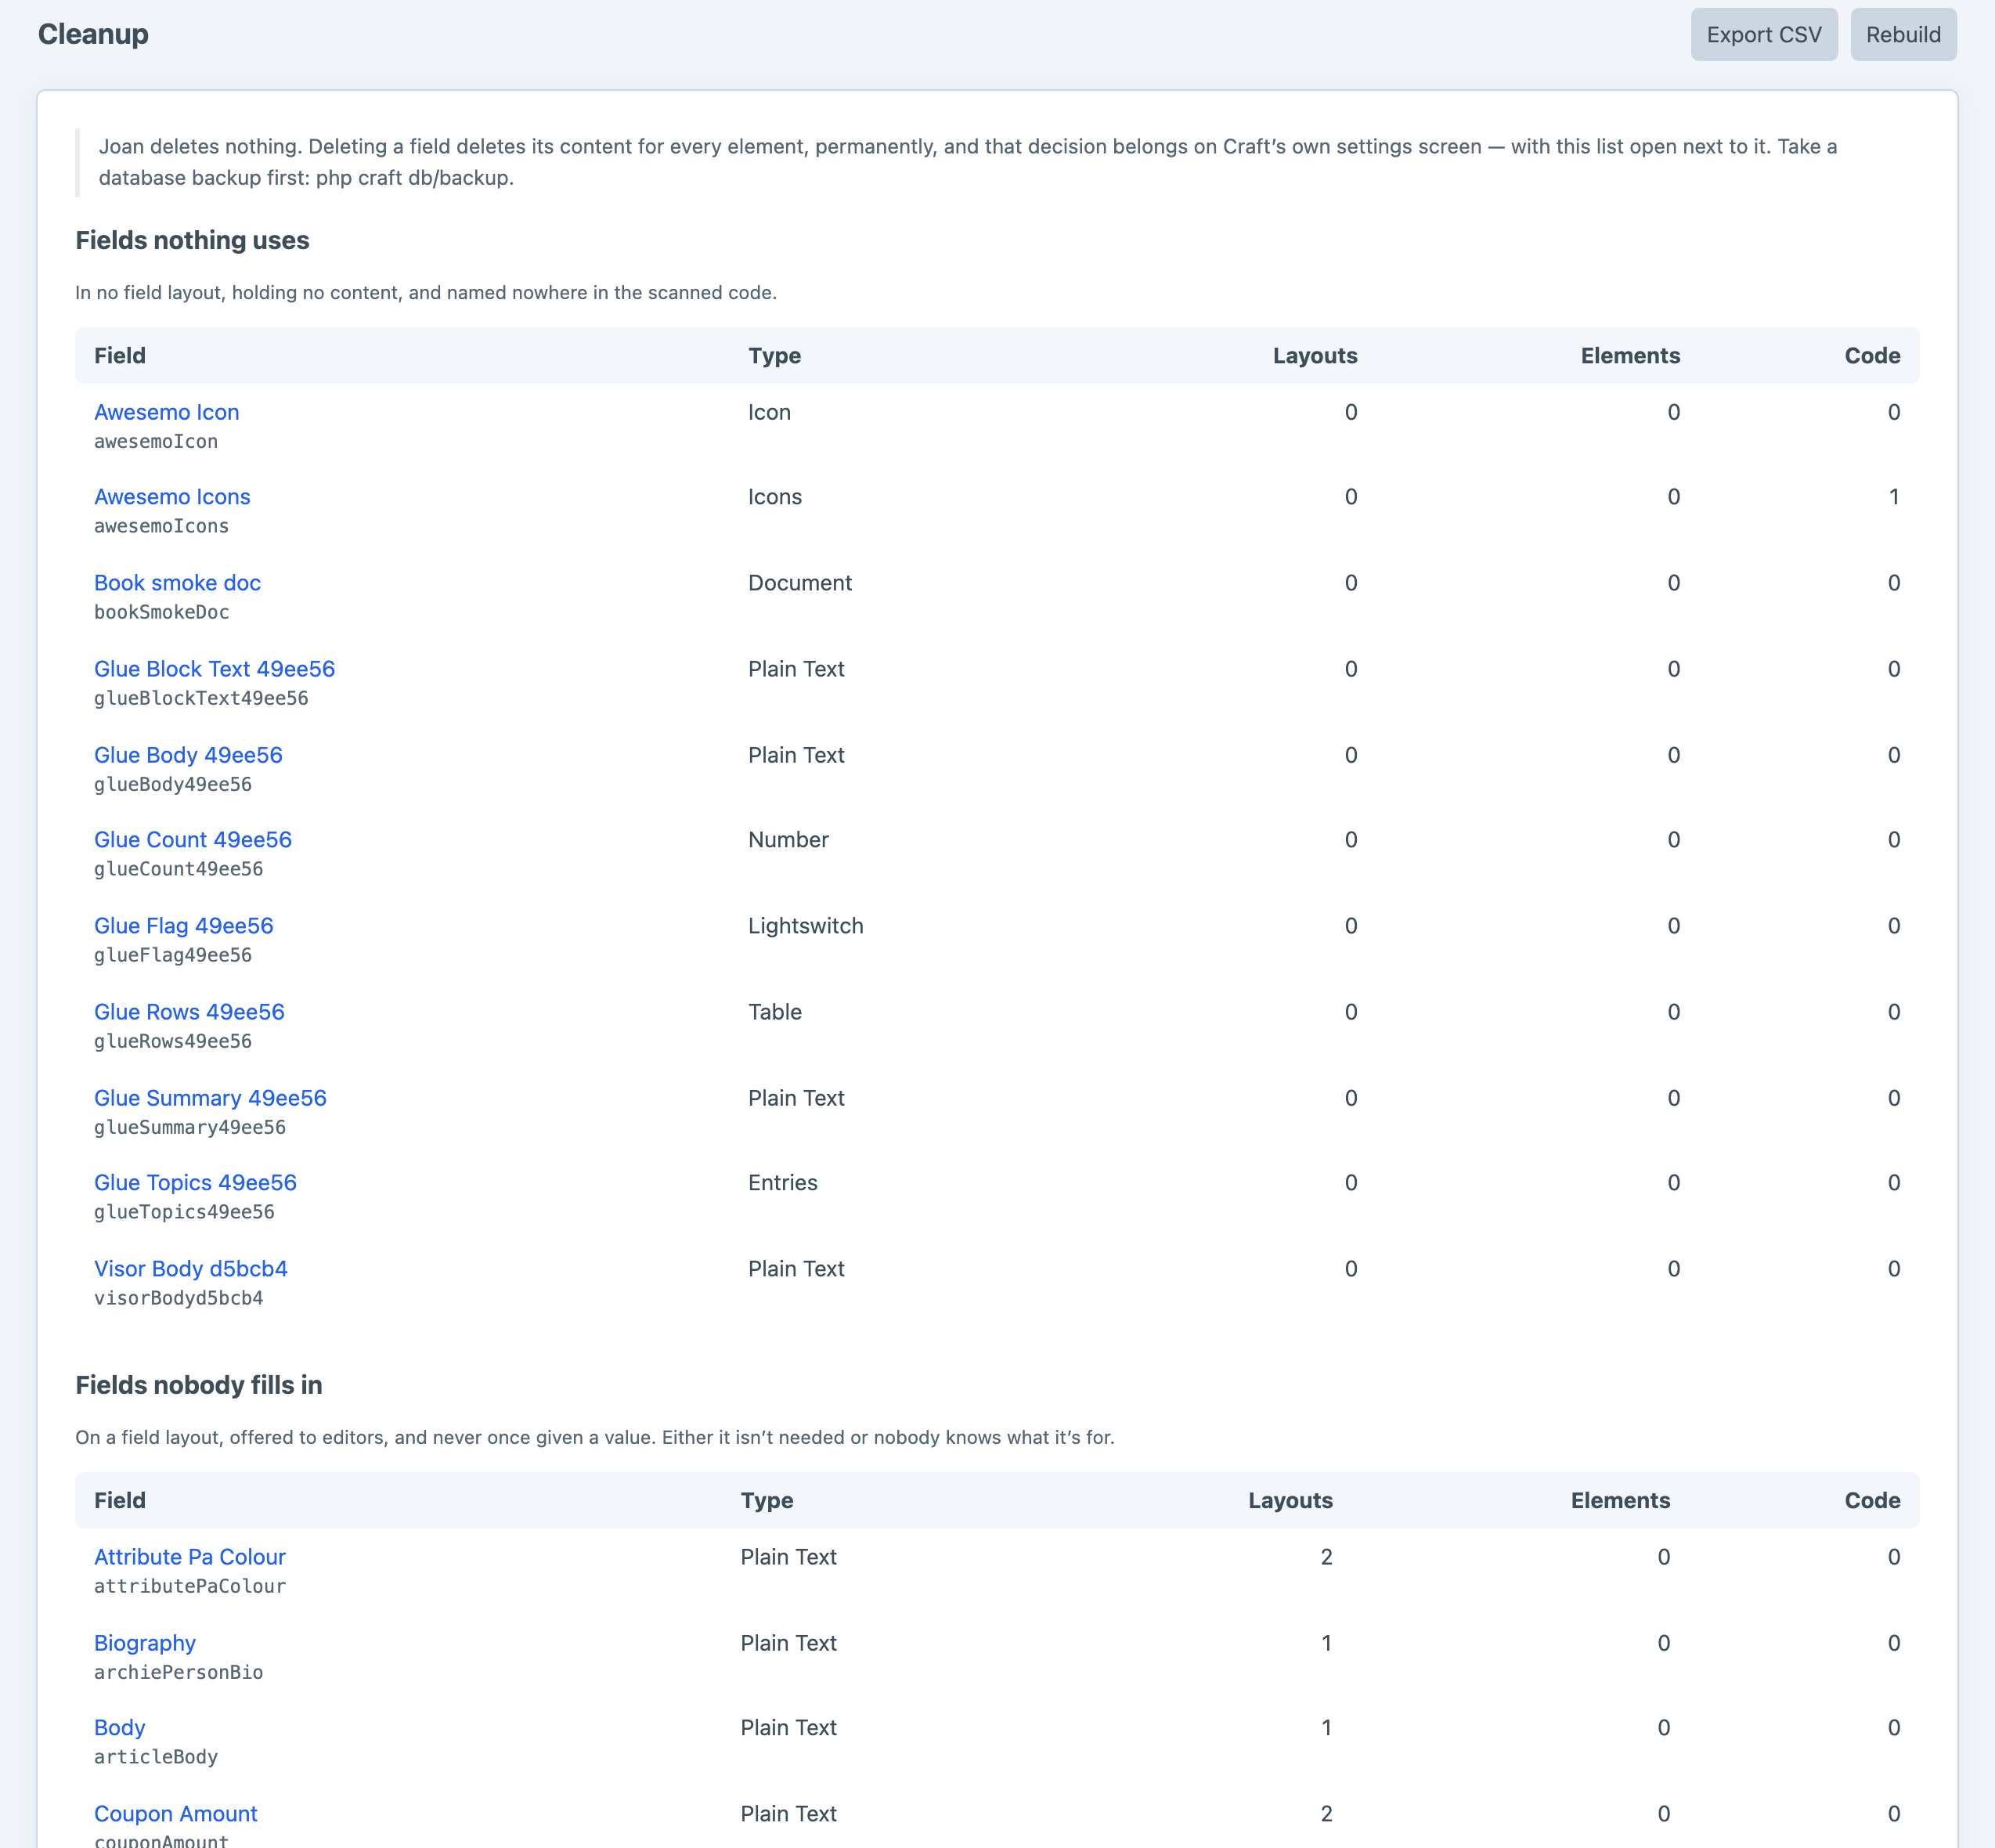The height and width of the screenshot is (1848, 1995).
Task: Select the glueCount49ee56 handle text
Action: pos(178,869)
